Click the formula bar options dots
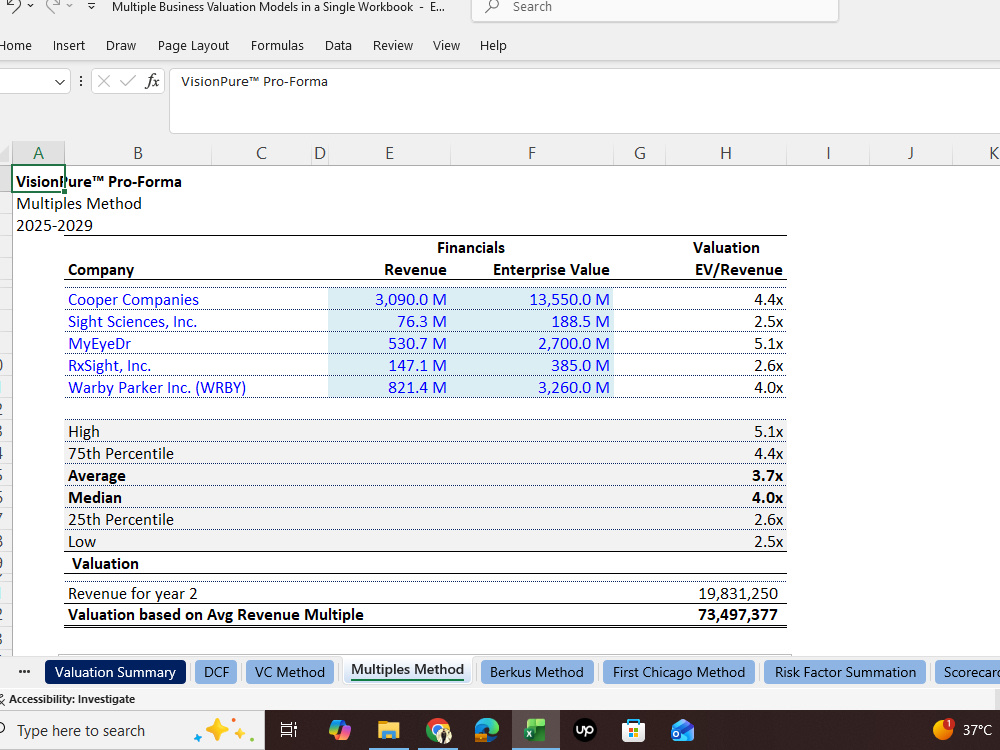 click(80, 81)
